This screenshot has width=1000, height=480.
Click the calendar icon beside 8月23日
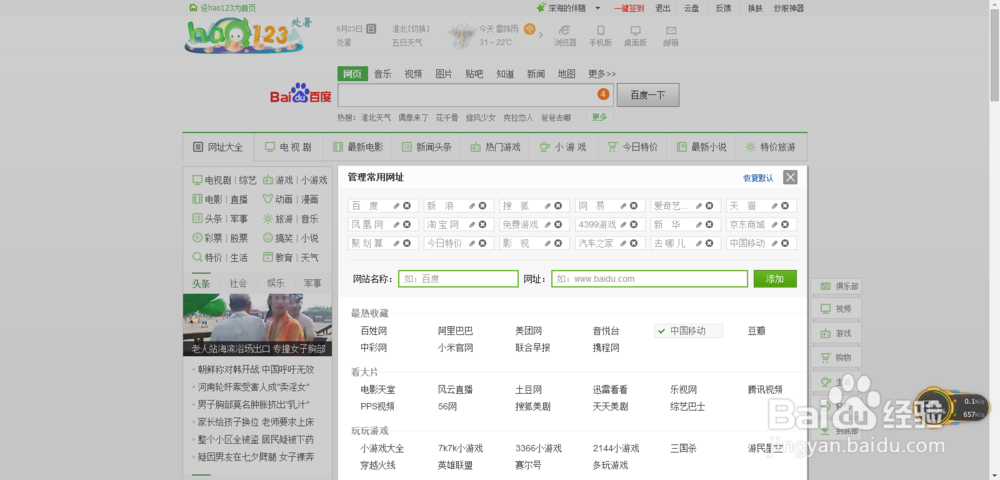point(371,29)
